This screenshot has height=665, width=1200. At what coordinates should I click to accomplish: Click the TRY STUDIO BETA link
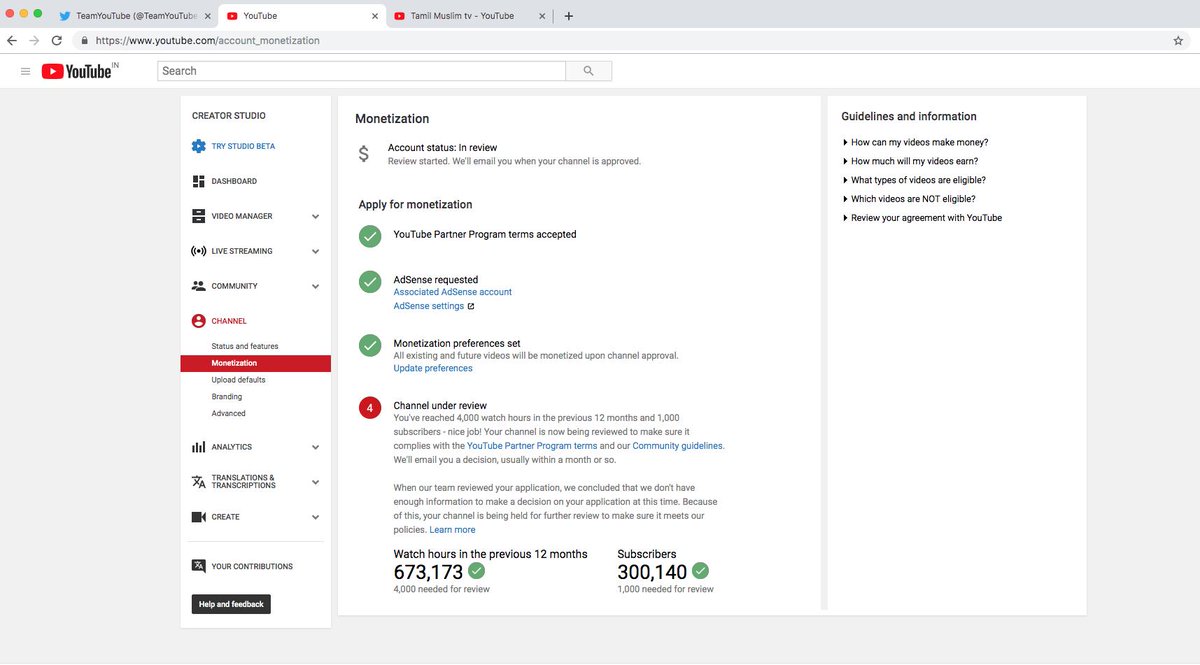click(x=243, y=146)
